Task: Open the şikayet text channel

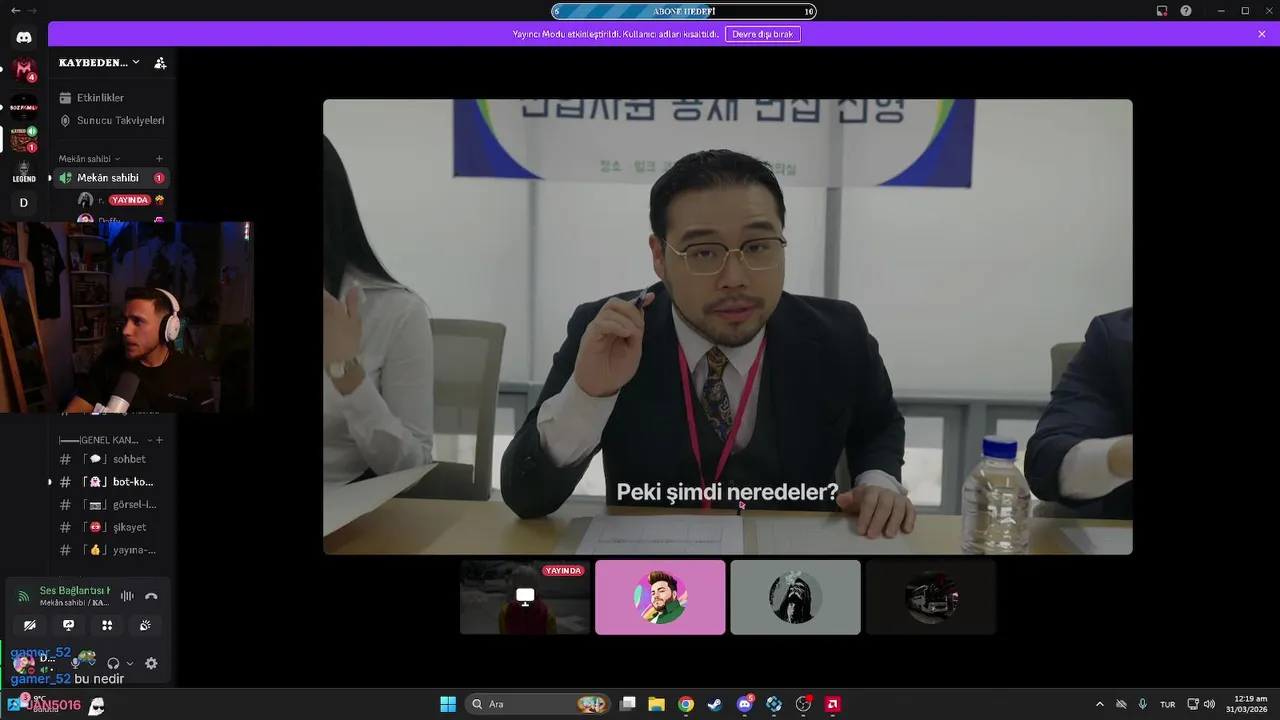Action: click(x=111, y=527)
